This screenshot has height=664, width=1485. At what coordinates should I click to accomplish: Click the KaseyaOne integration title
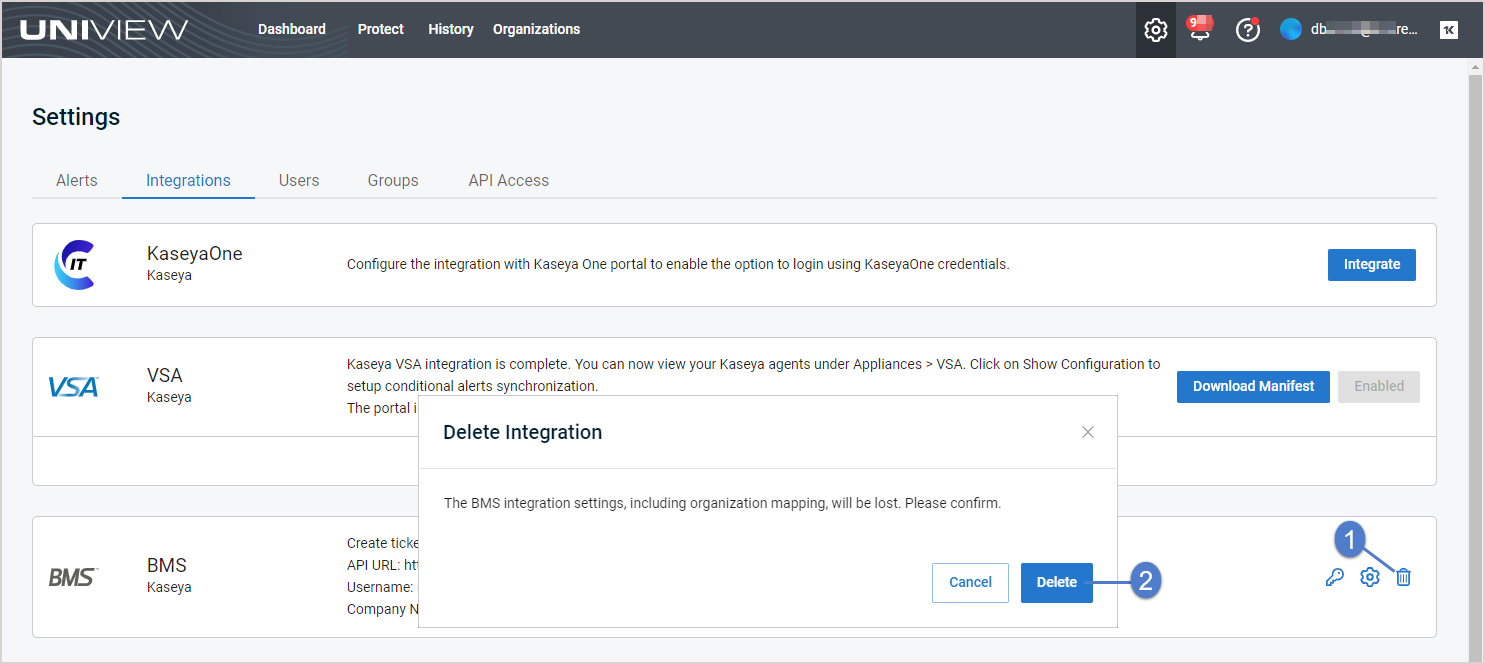point(195,253)
